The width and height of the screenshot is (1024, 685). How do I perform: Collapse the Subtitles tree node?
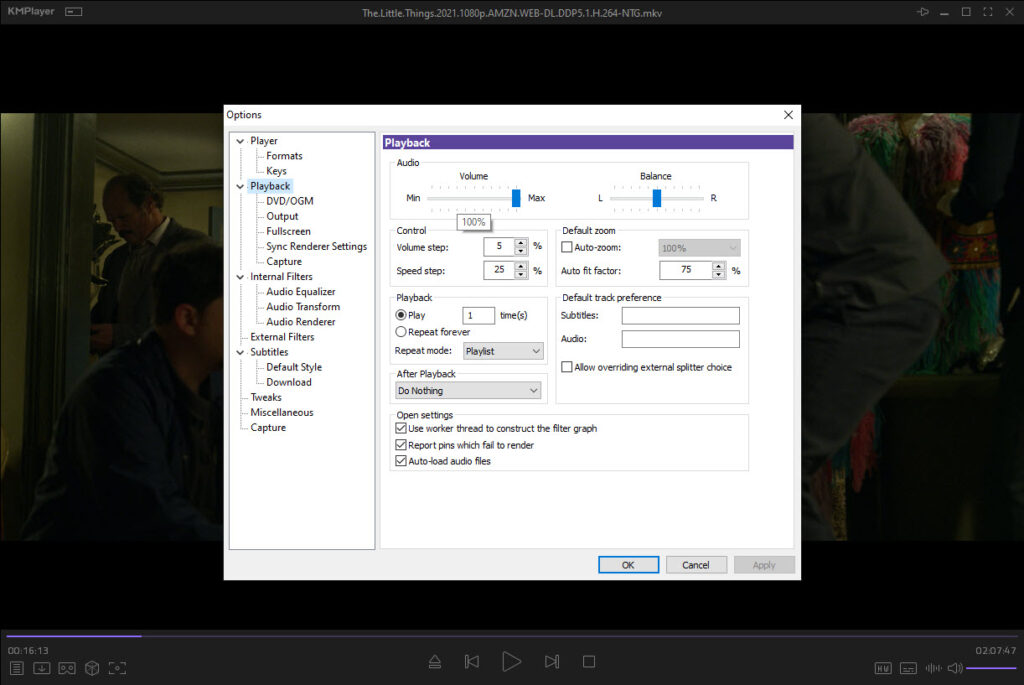coord(240,352)
